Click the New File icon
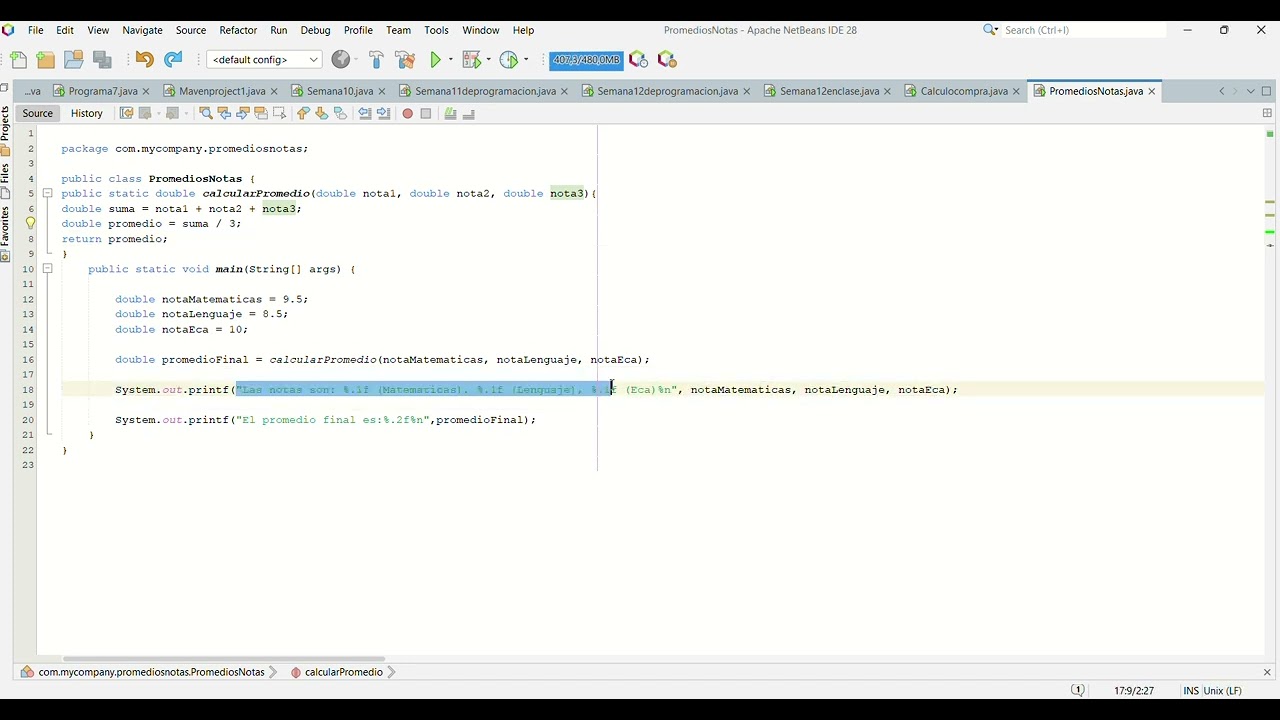 coord(18,60)
